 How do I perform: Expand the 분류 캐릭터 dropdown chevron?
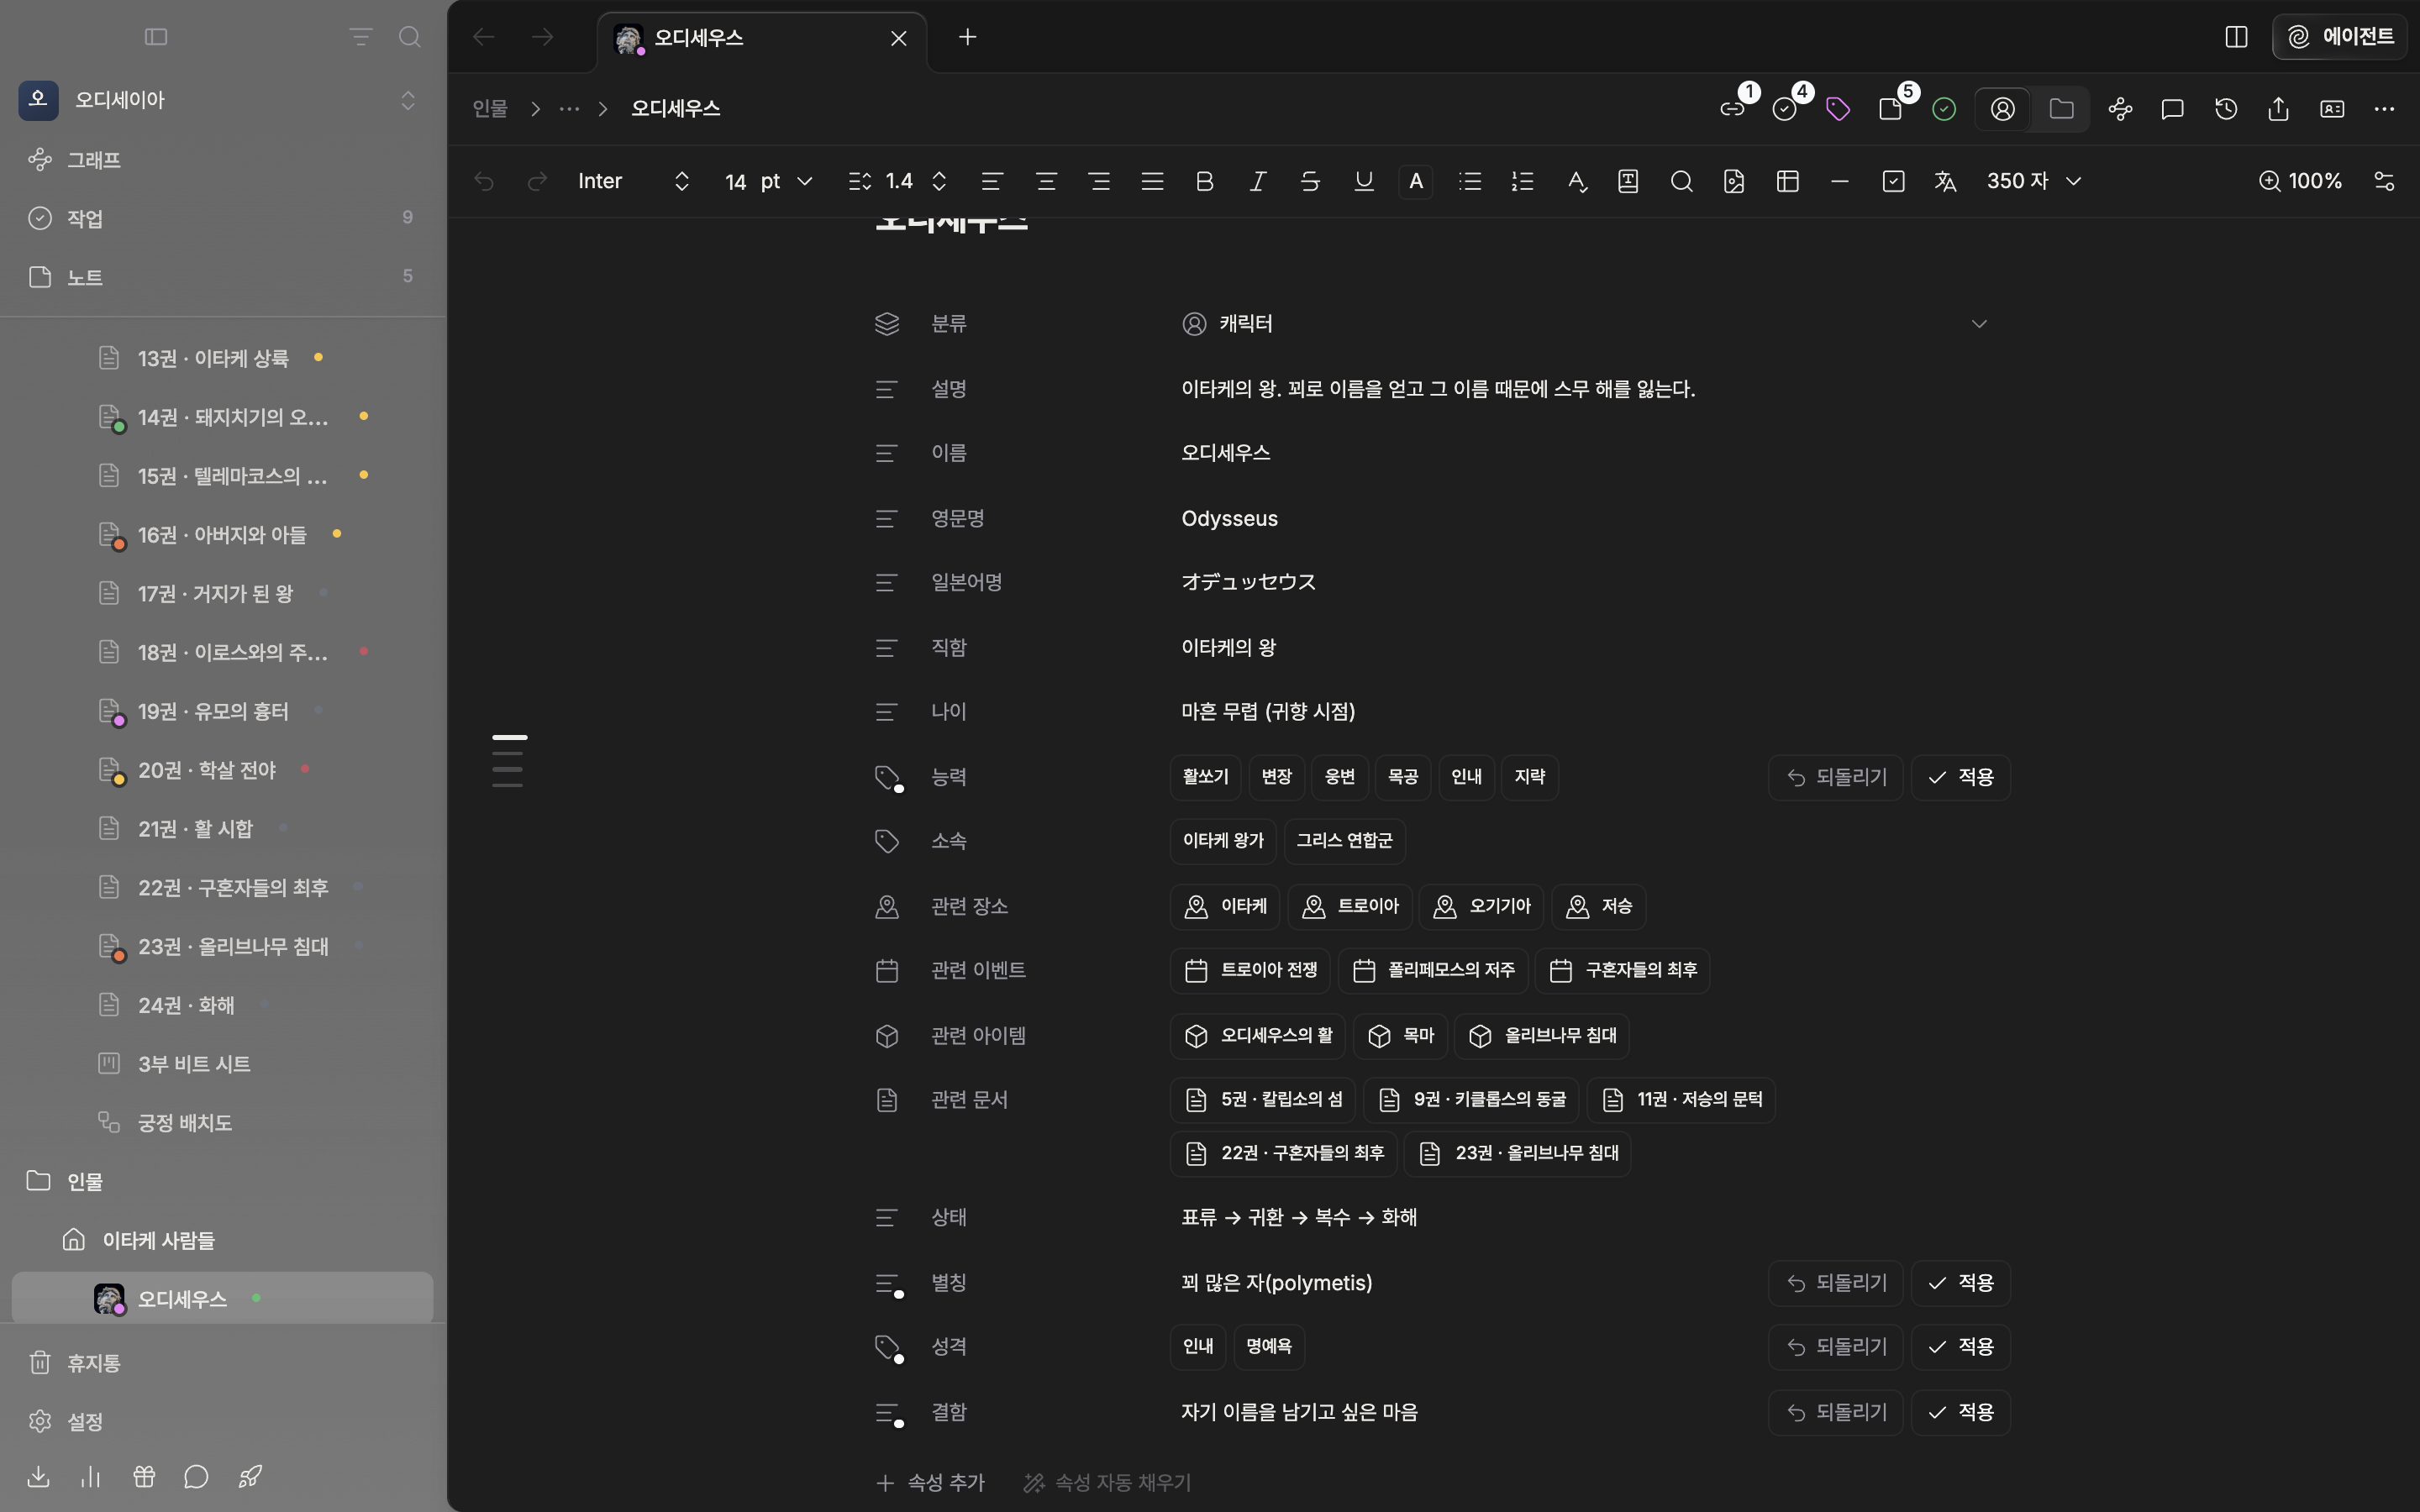(x=1979, y=324)
